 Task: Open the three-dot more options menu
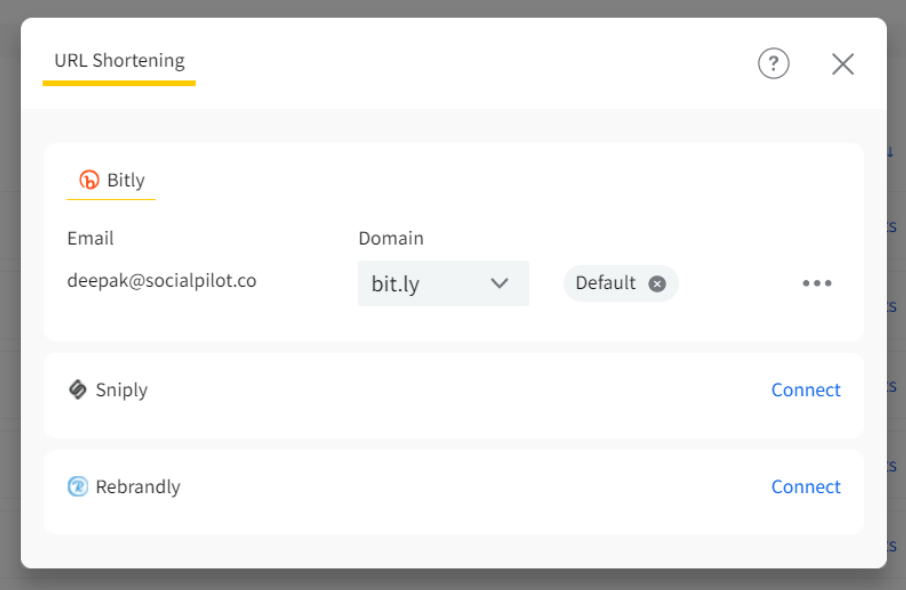pyautogui.click(x=817, y=283)
